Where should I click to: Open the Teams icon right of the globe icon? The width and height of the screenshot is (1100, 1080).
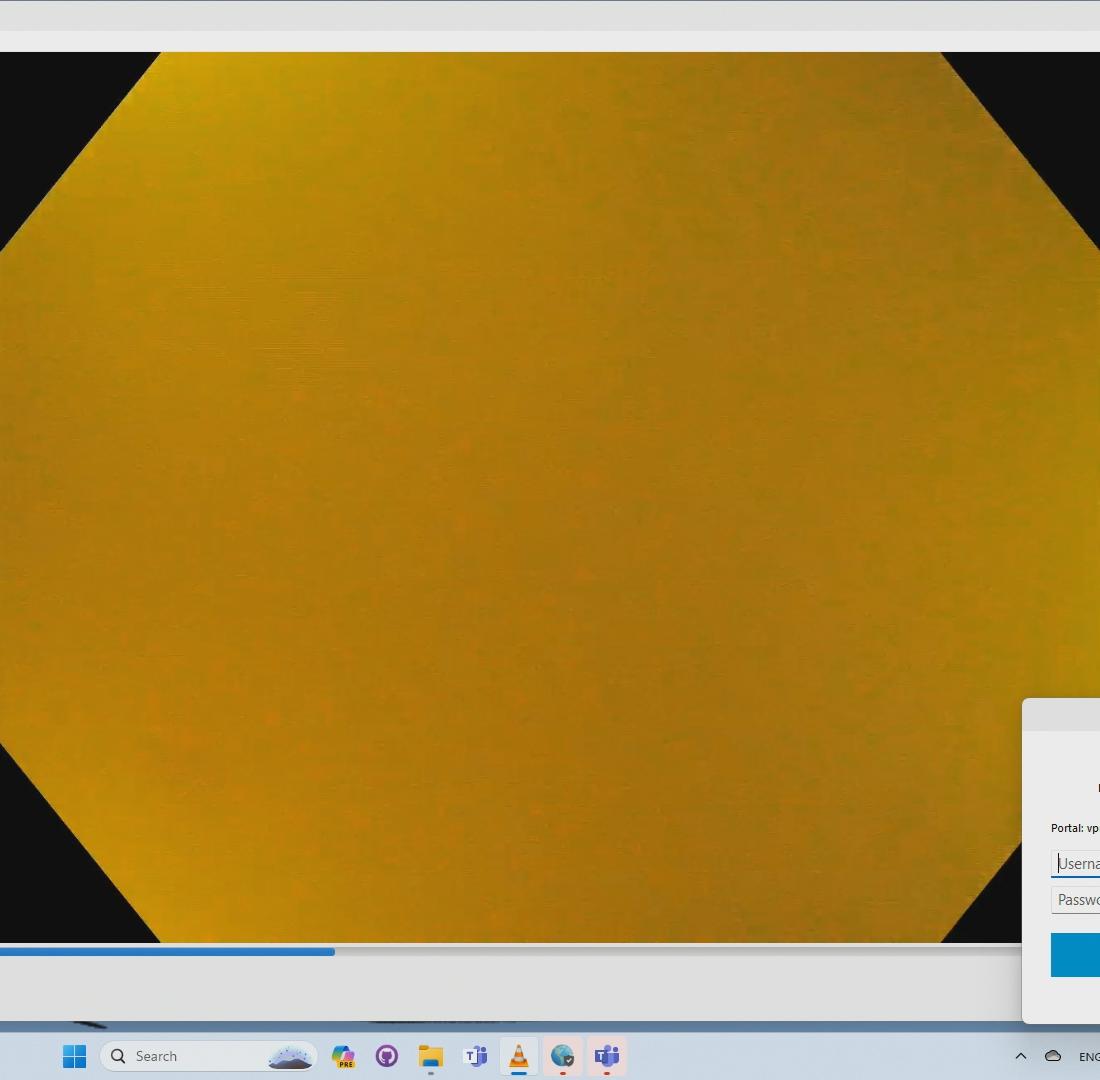coord(607,1056)
